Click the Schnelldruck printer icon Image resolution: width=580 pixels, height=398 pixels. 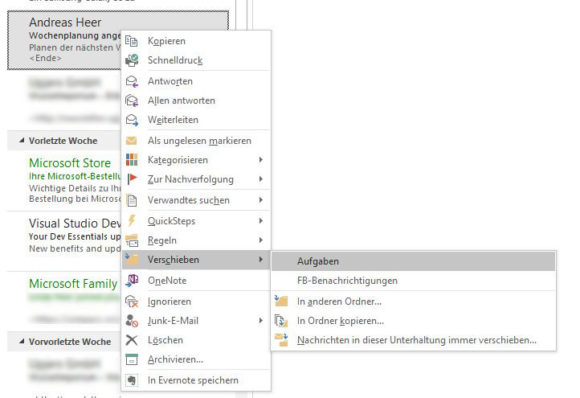[x=132, y=60]
